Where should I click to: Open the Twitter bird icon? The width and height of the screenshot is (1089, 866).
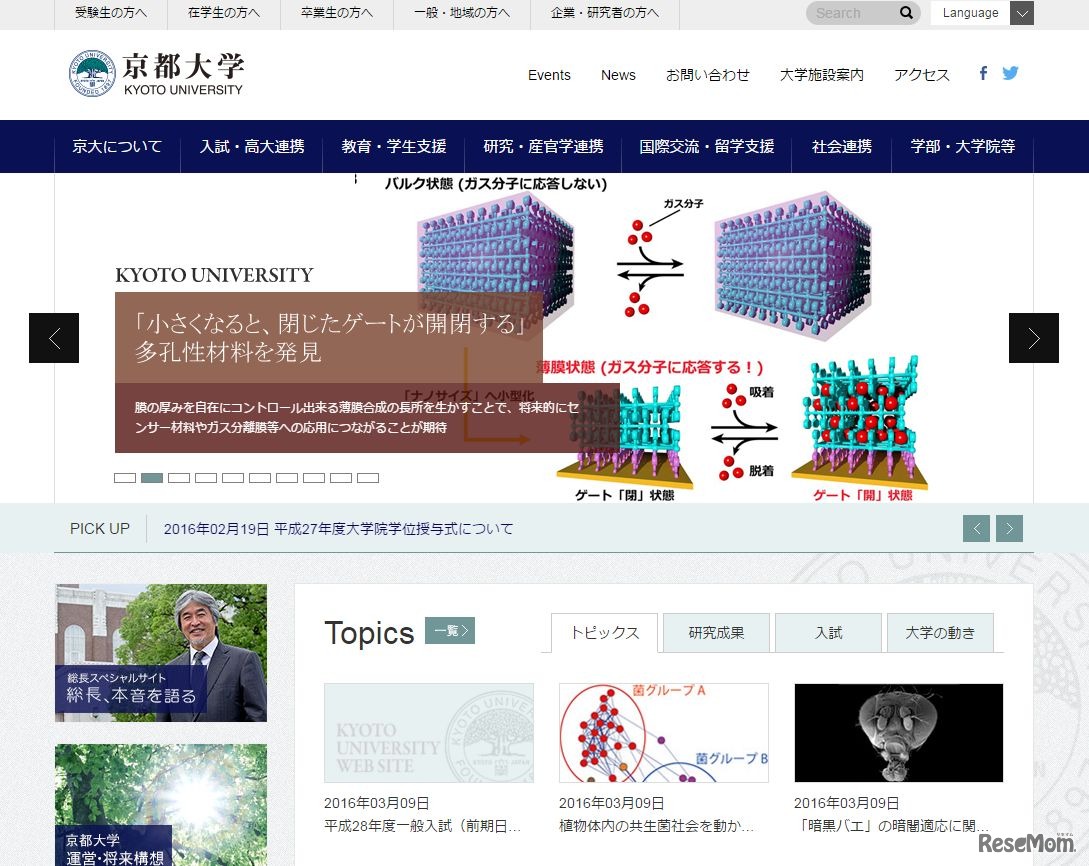1011,72
